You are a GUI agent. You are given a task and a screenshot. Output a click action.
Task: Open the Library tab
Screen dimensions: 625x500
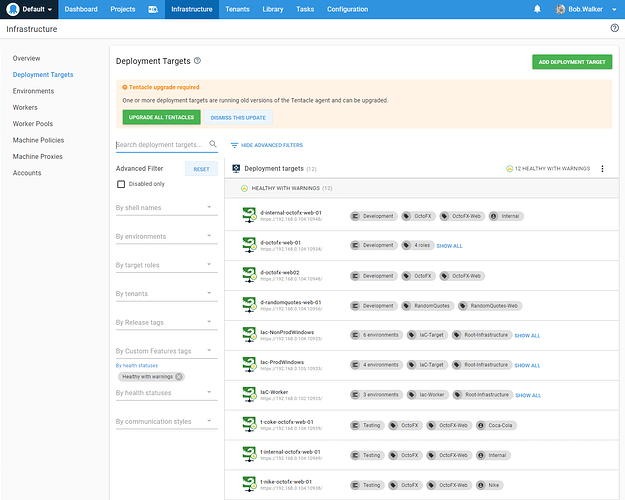click(x=273, y=9)
